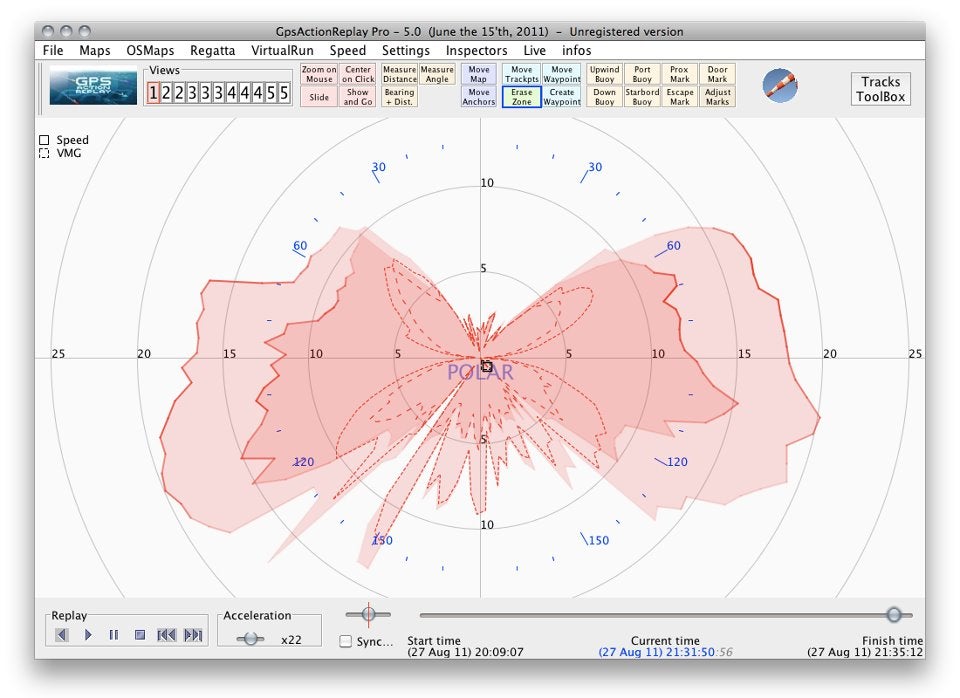Image resolution: width=960 pixels, height=698 pixels.
Task: Select the Move Waypoint tool
Action: [x=561, y=74]
